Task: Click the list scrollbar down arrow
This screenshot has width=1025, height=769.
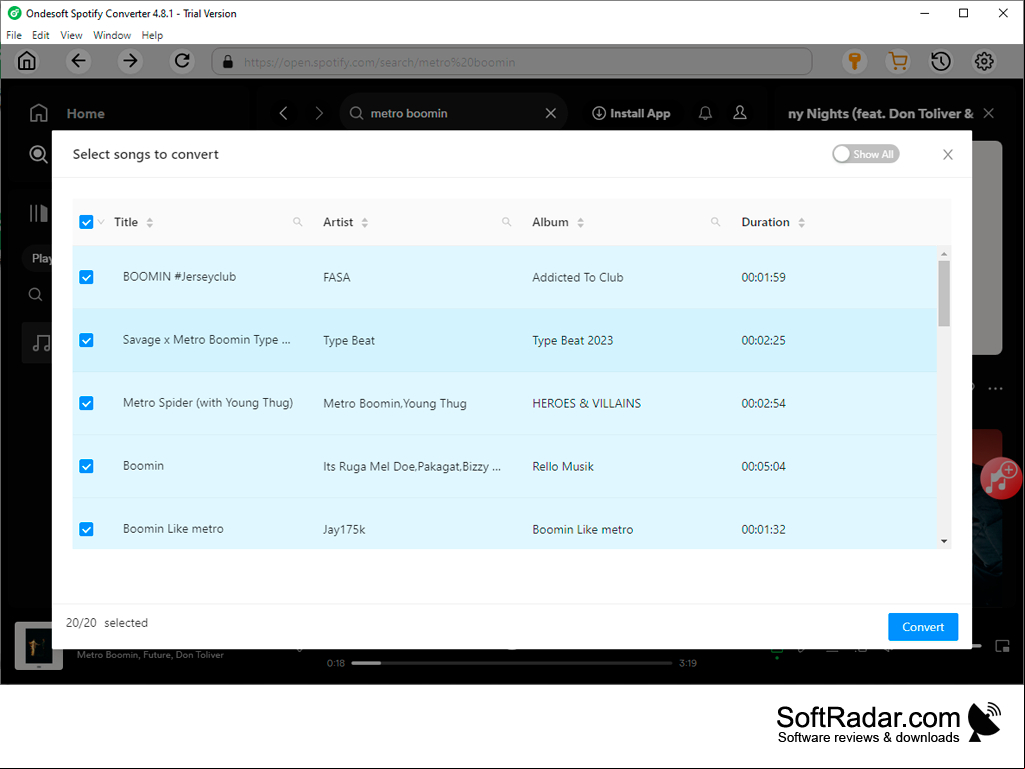Action: (x=944, y=541)
